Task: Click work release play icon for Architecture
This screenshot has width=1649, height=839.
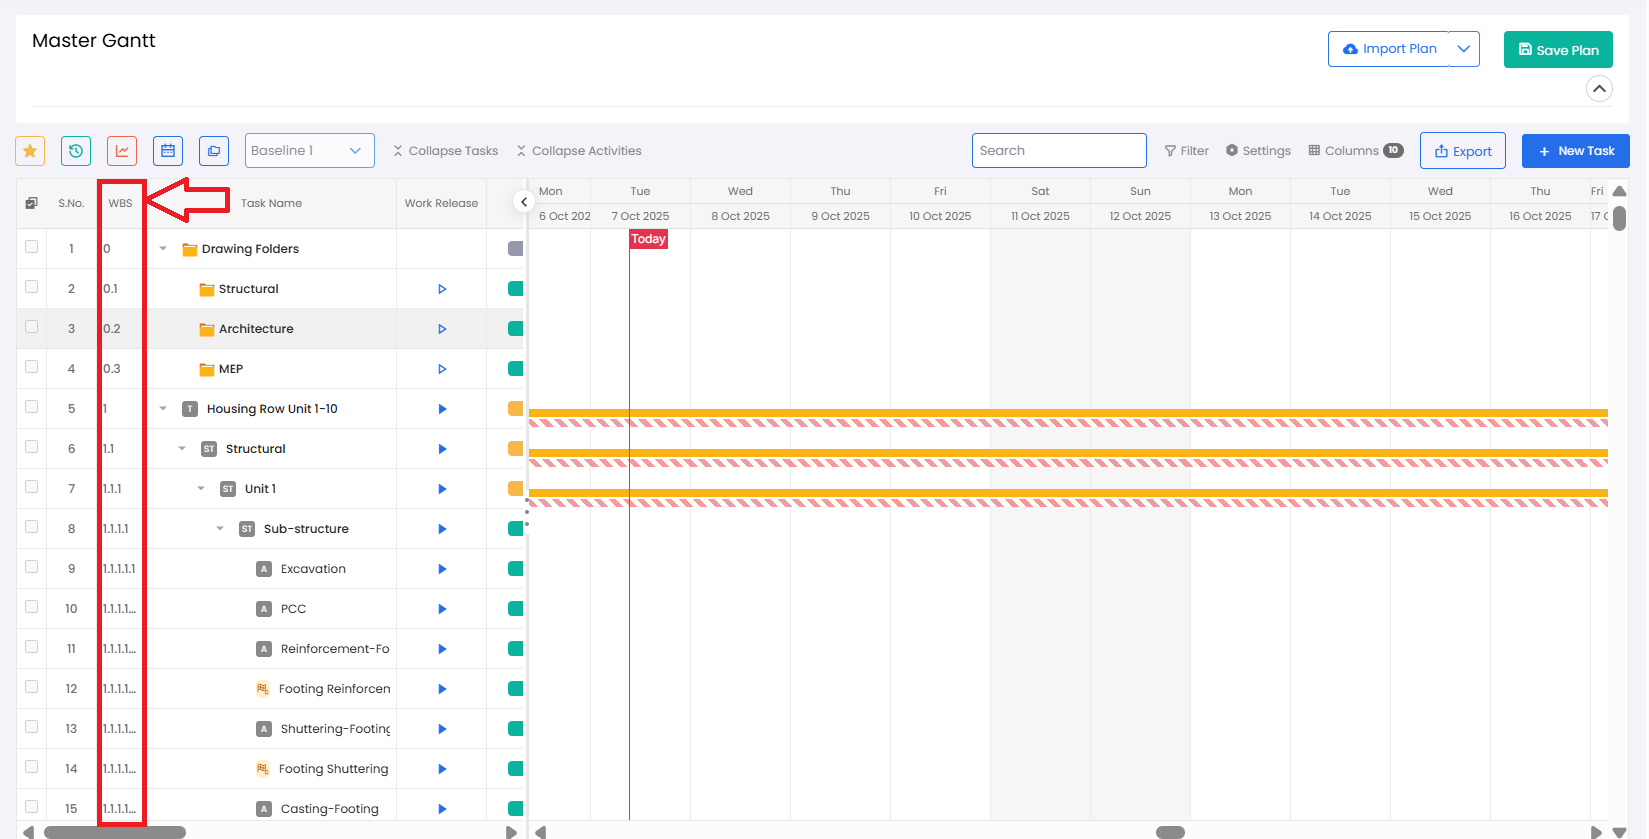Action: (442, 329)
